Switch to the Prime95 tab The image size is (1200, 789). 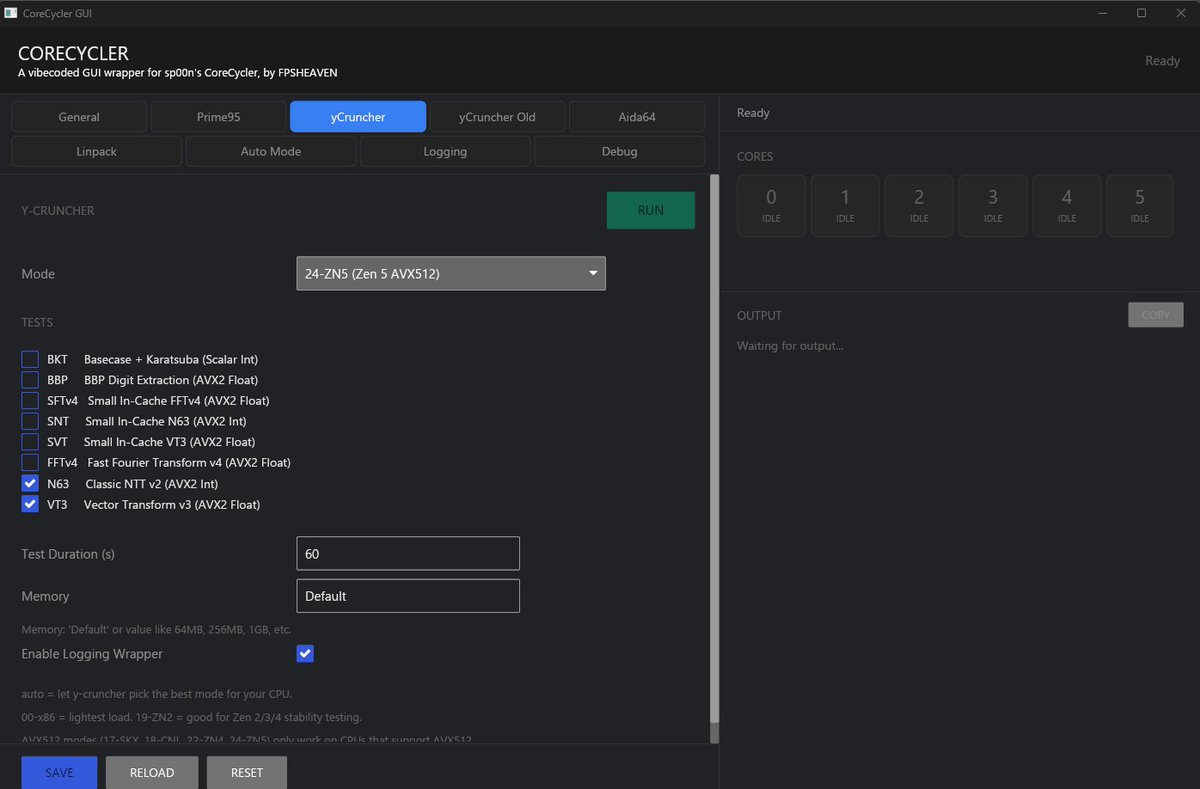pos(218,117)
